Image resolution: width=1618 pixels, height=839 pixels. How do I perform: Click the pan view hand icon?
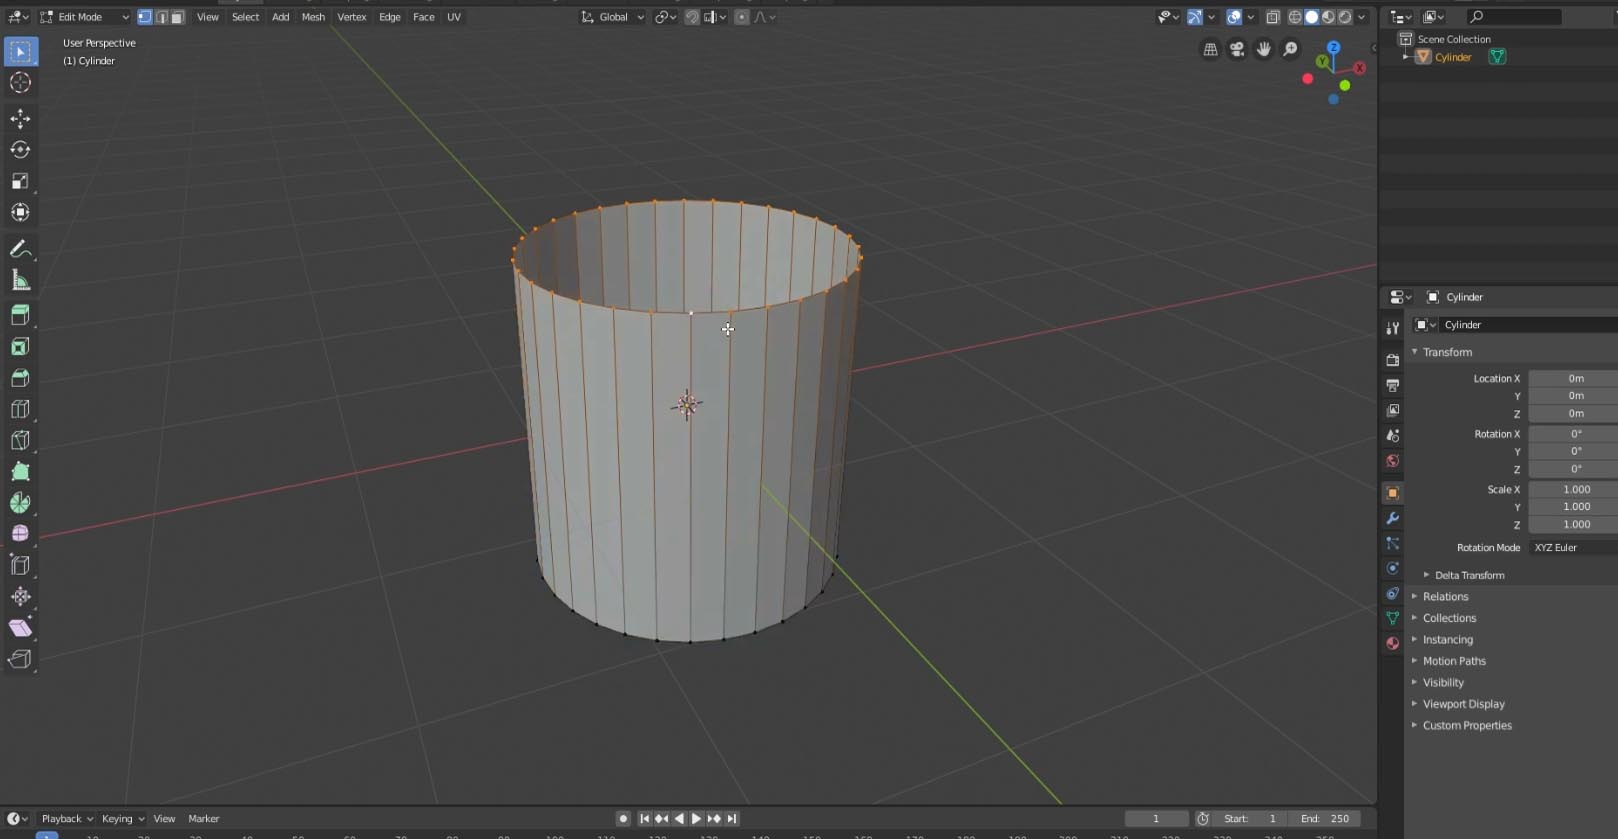point(1264,49)
